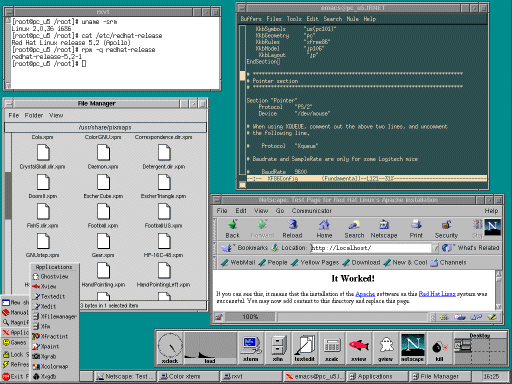Open the Communicator menu in Netscape
512x384 pixels.
point(312,211)
